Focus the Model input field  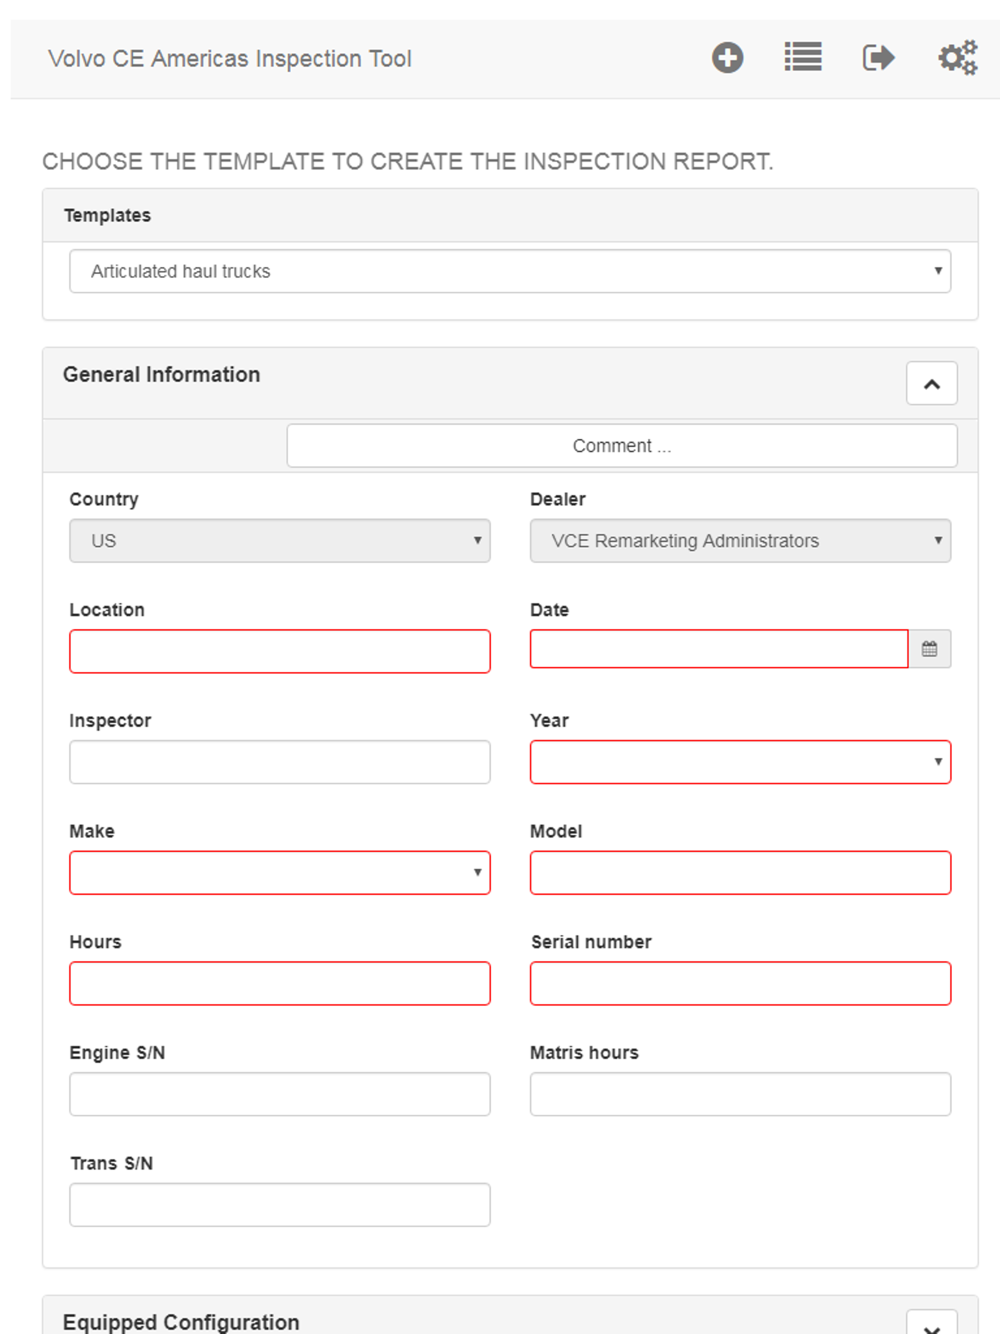[x=740, y=873]
